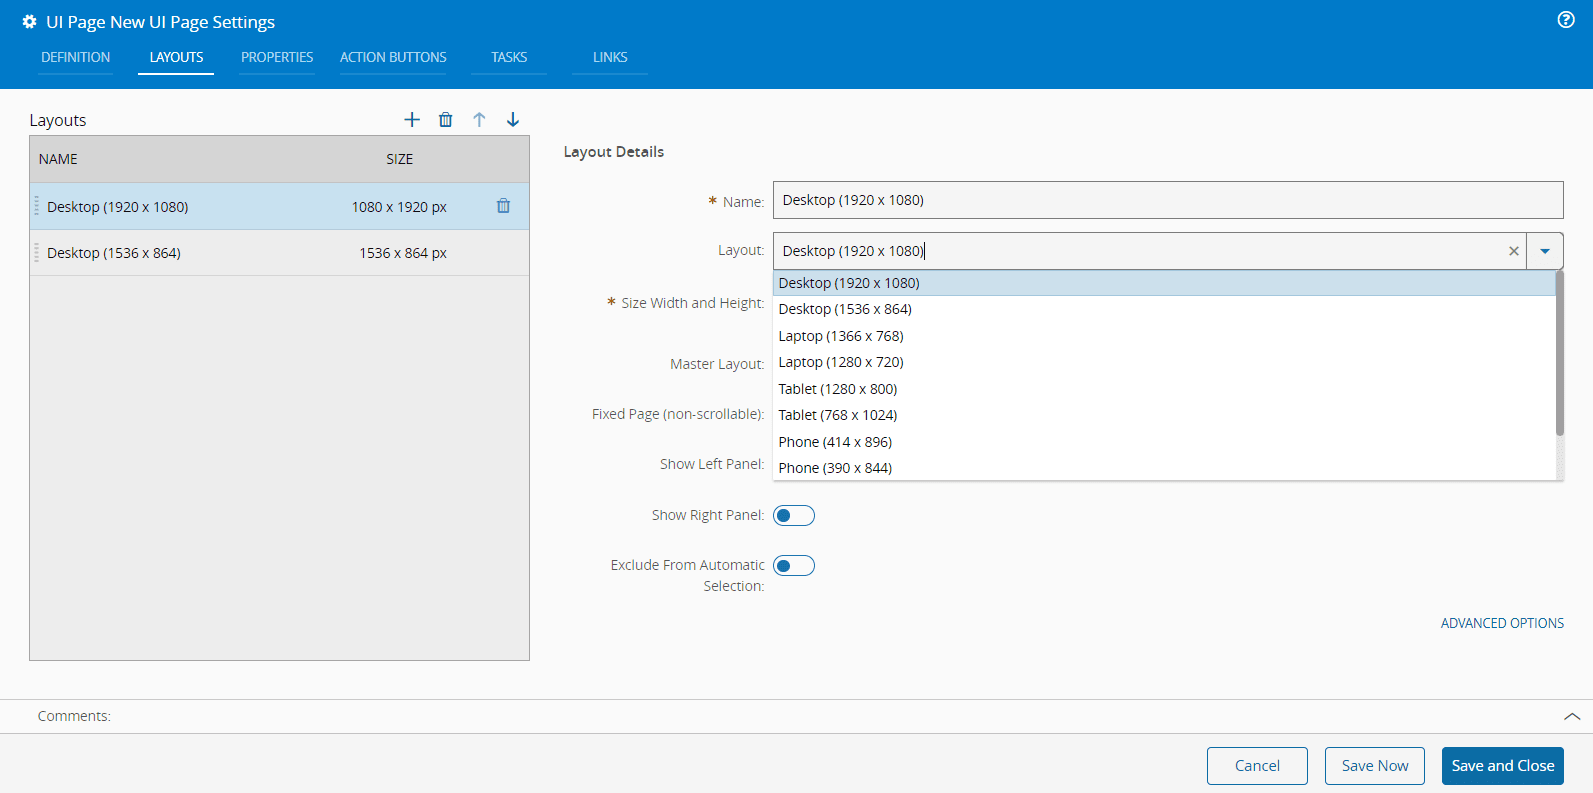Image resolution: width=1593 pixels, height=793 pixels.
Task: Toggle the Show Right Panel switch
Action: point(794,516)
